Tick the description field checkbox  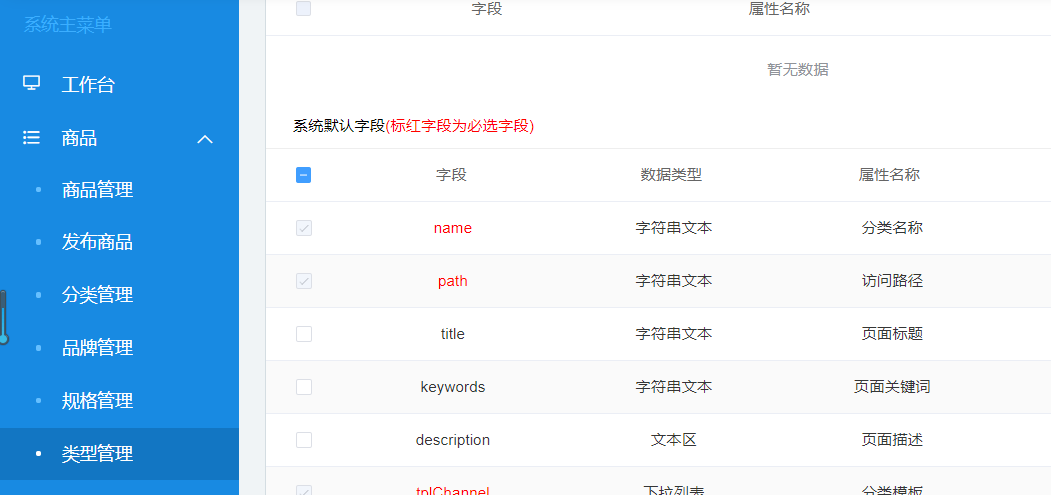click(304, 440)
